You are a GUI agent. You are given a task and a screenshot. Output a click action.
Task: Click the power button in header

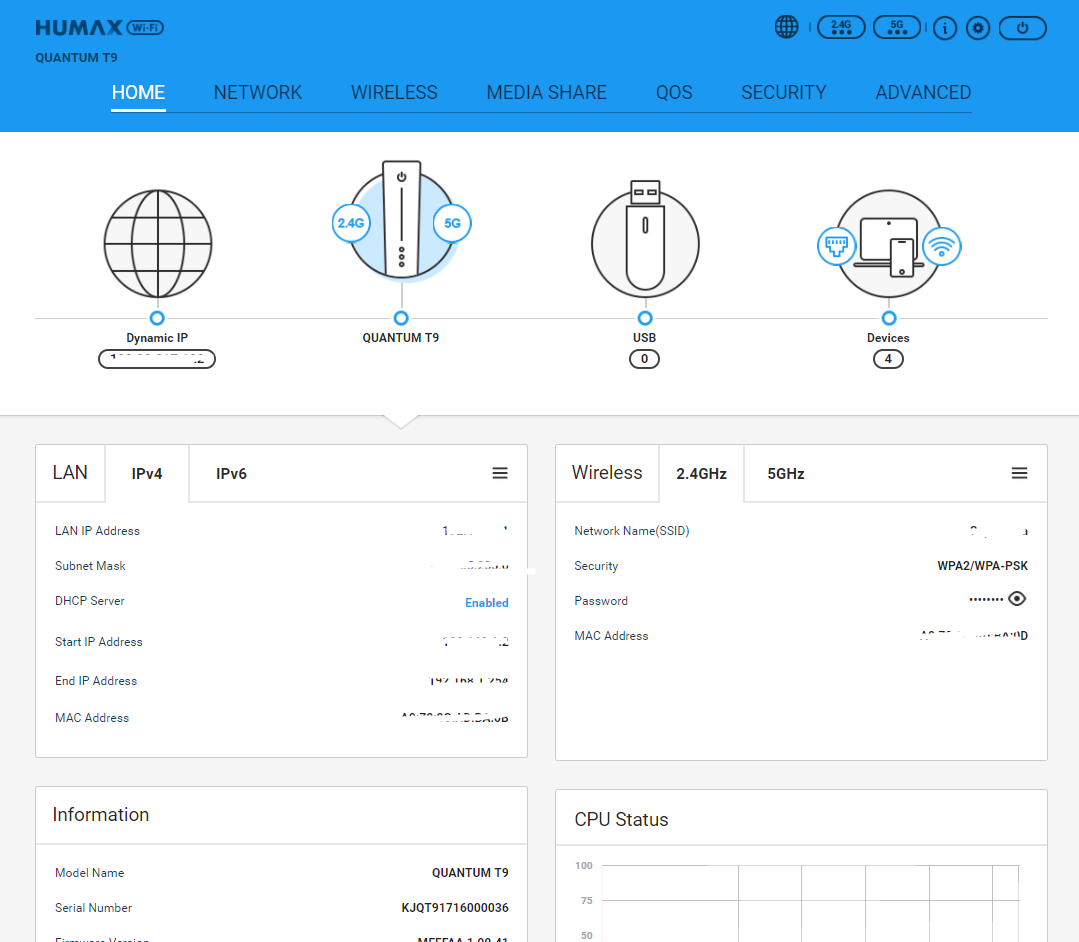click(1023, 28)
